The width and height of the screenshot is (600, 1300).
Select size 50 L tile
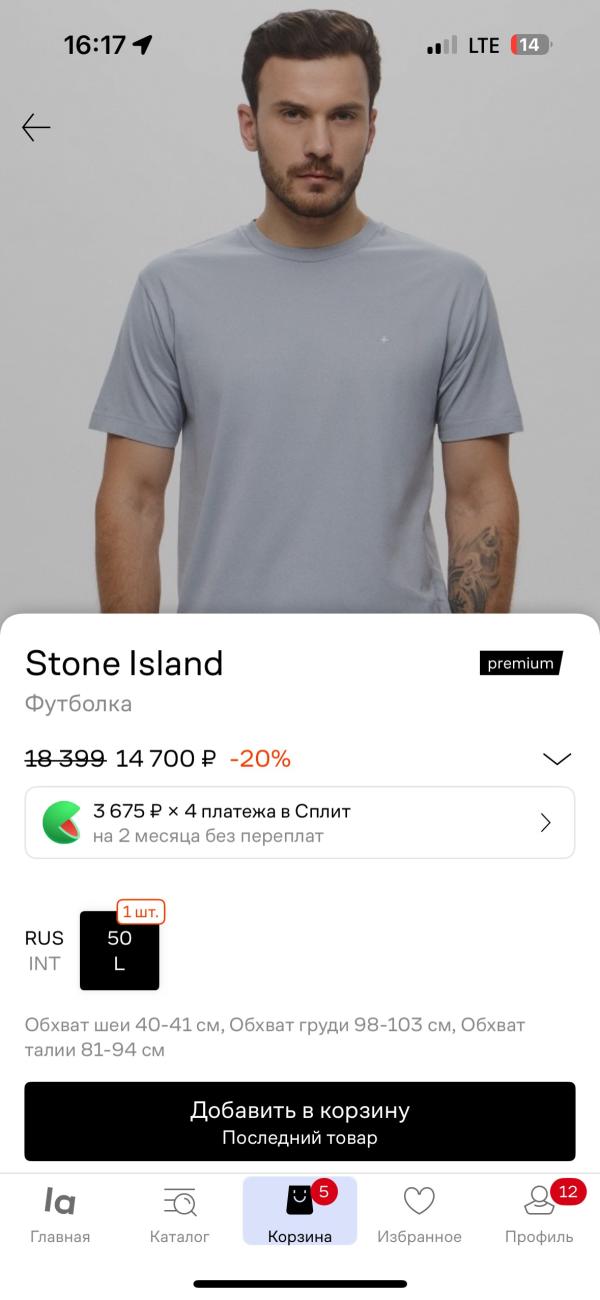click(x=119, y=950)
